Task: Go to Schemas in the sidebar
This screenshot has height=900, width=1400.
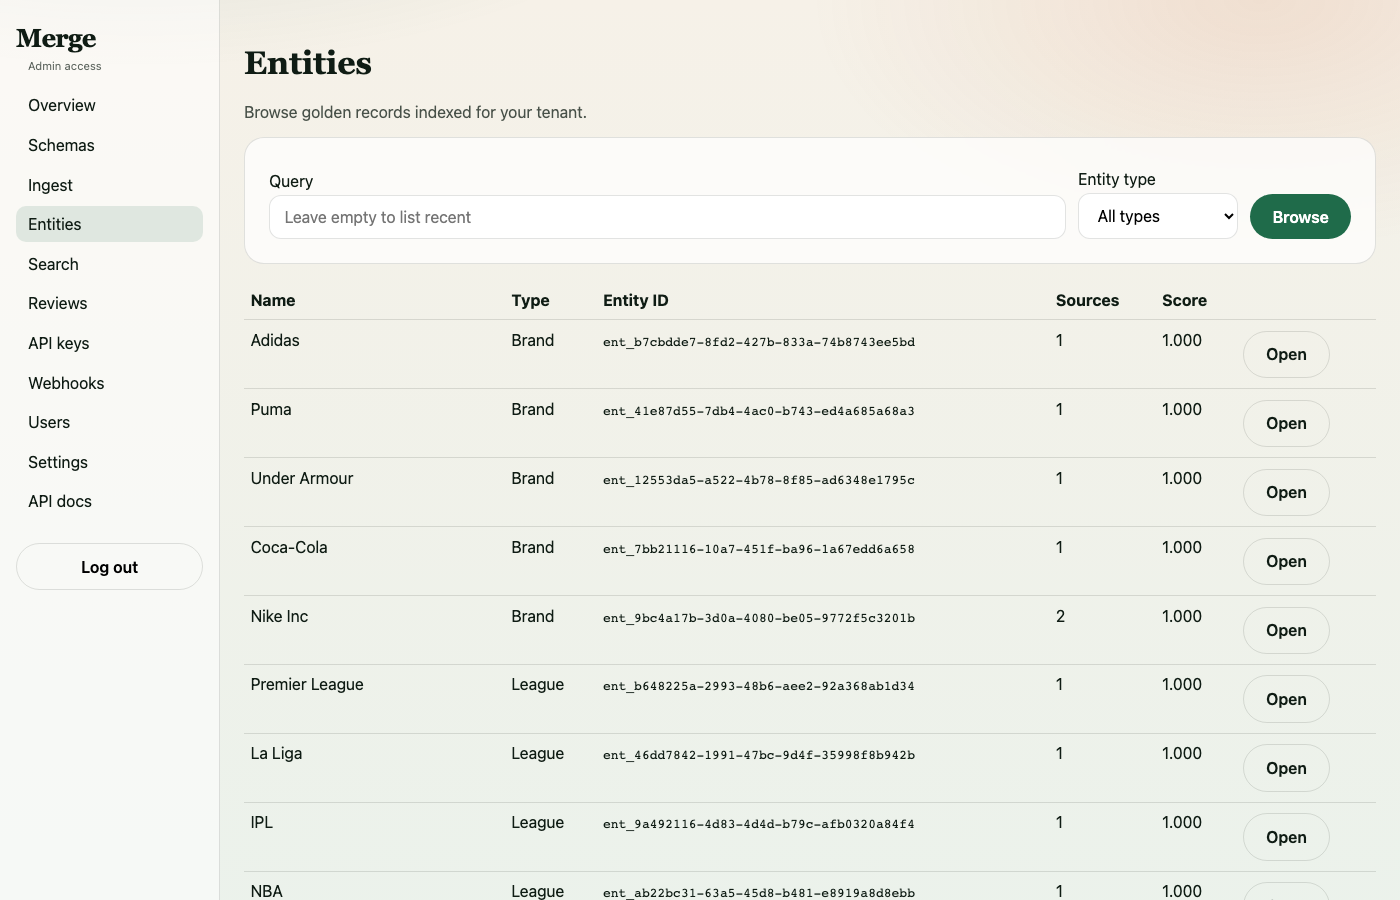Action: click(109, 145)
